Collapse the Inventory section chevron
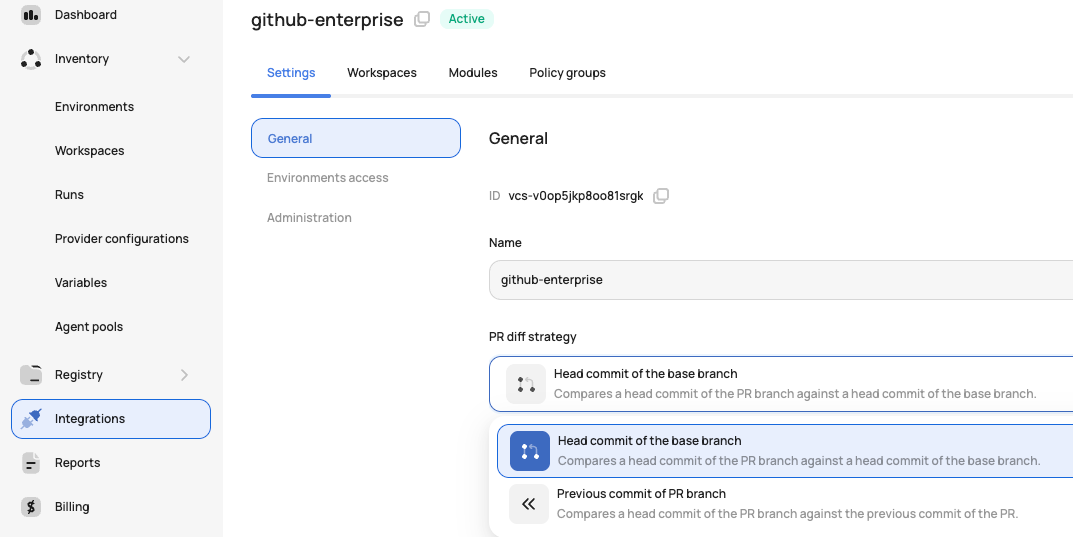The height and width of the screenshot is (537, 1073). tap(183, 60)
